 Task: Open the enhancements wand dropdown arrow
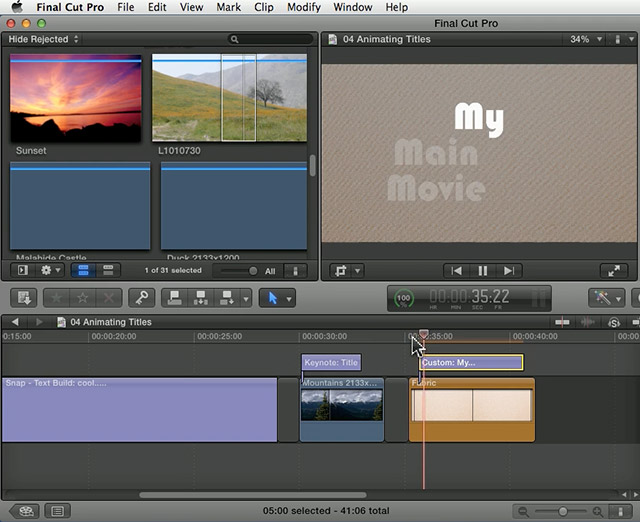point(618,299)
